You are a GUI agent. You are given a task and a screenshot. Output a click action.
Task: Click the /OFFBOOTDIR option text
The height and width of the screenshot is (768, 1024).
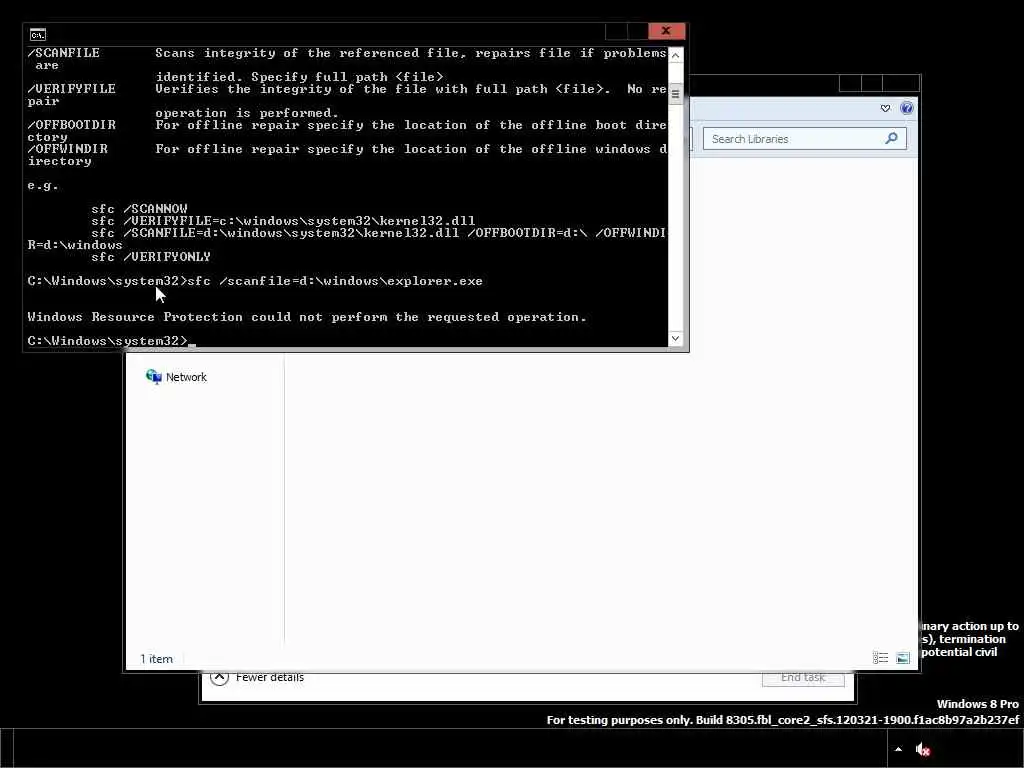click(x=72, y=125)
